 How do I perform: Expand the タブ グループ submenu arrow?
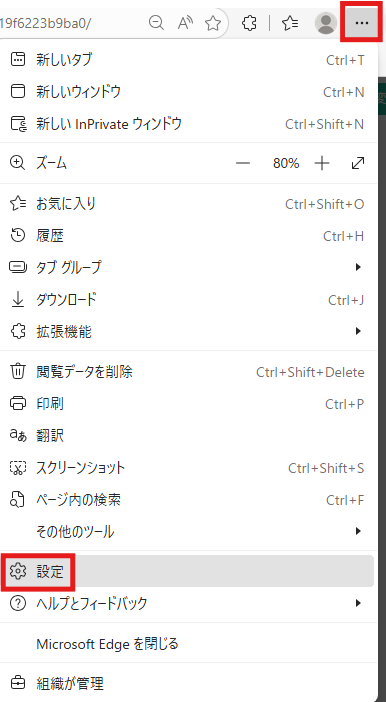click(x=357, y=267)
